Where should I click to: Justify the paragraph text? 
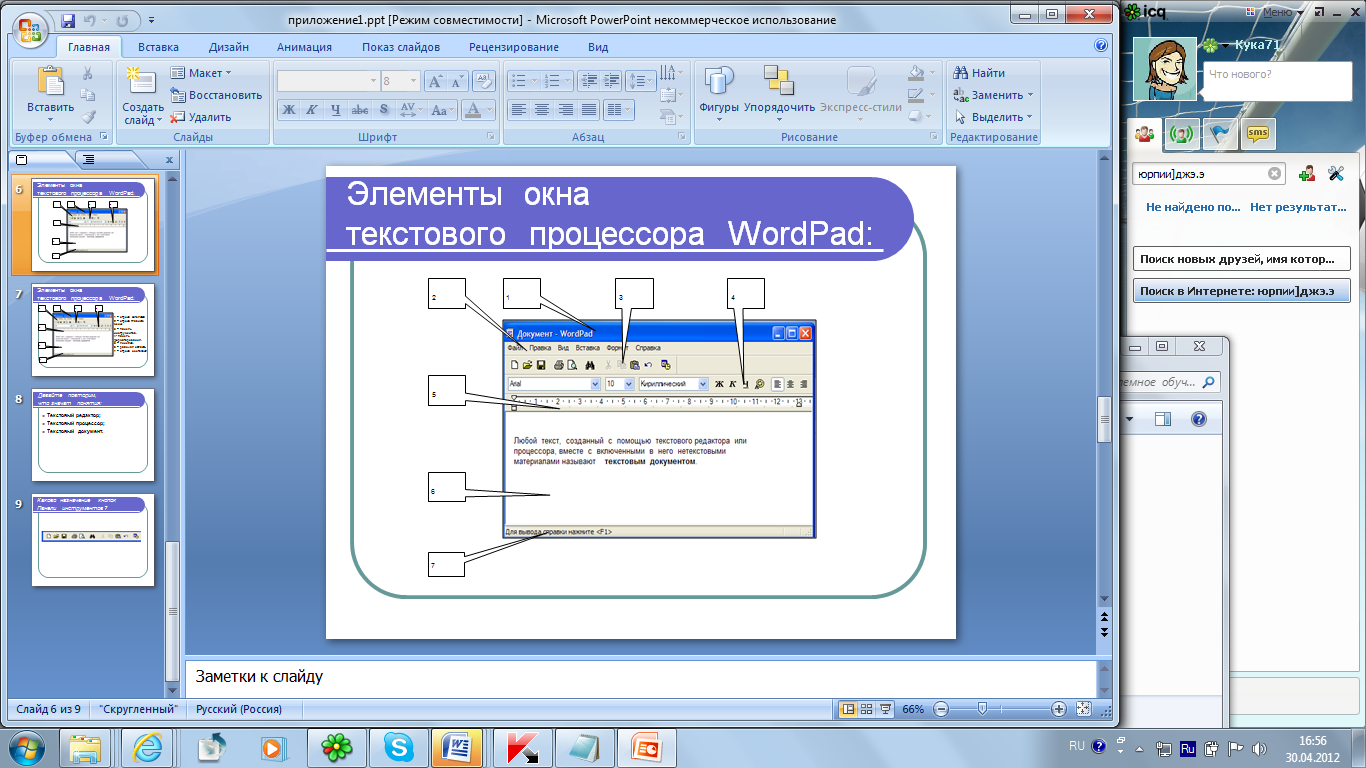[x=590, y=110]
